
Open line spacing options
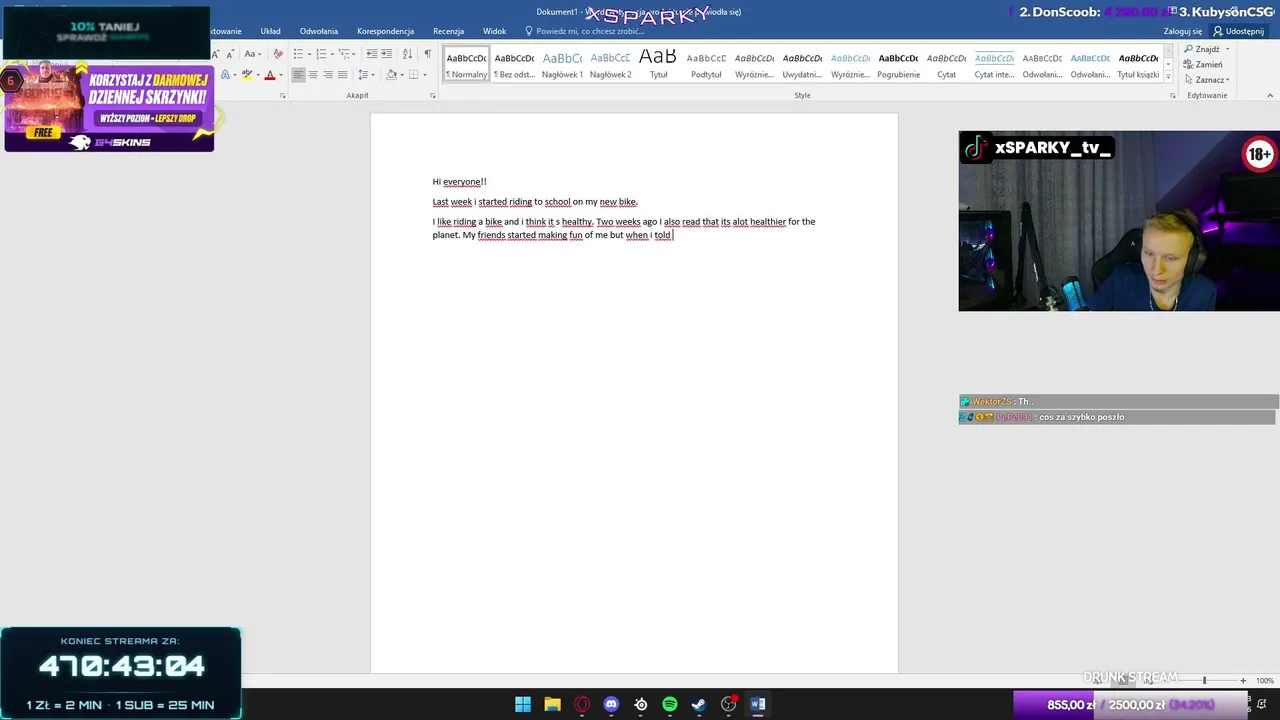coord(365,75)
